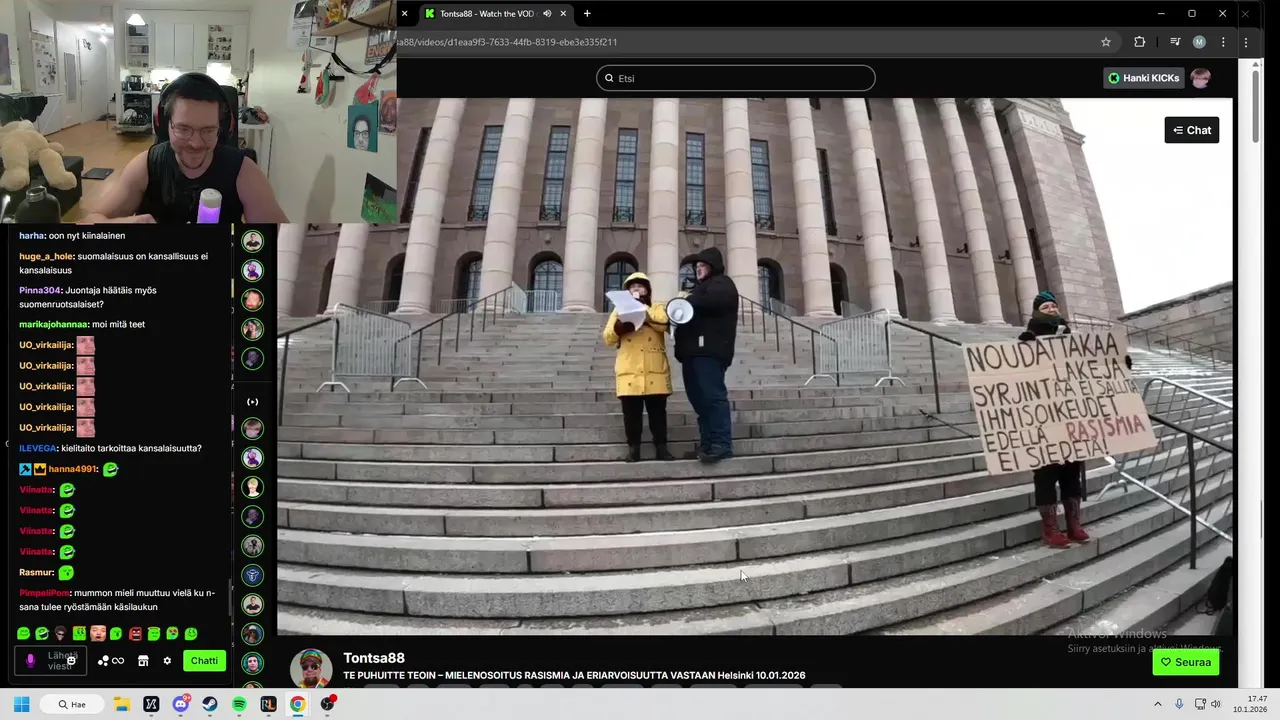
Task: Click the system tray microphone icon
Action: click(x=1179, y=704)
